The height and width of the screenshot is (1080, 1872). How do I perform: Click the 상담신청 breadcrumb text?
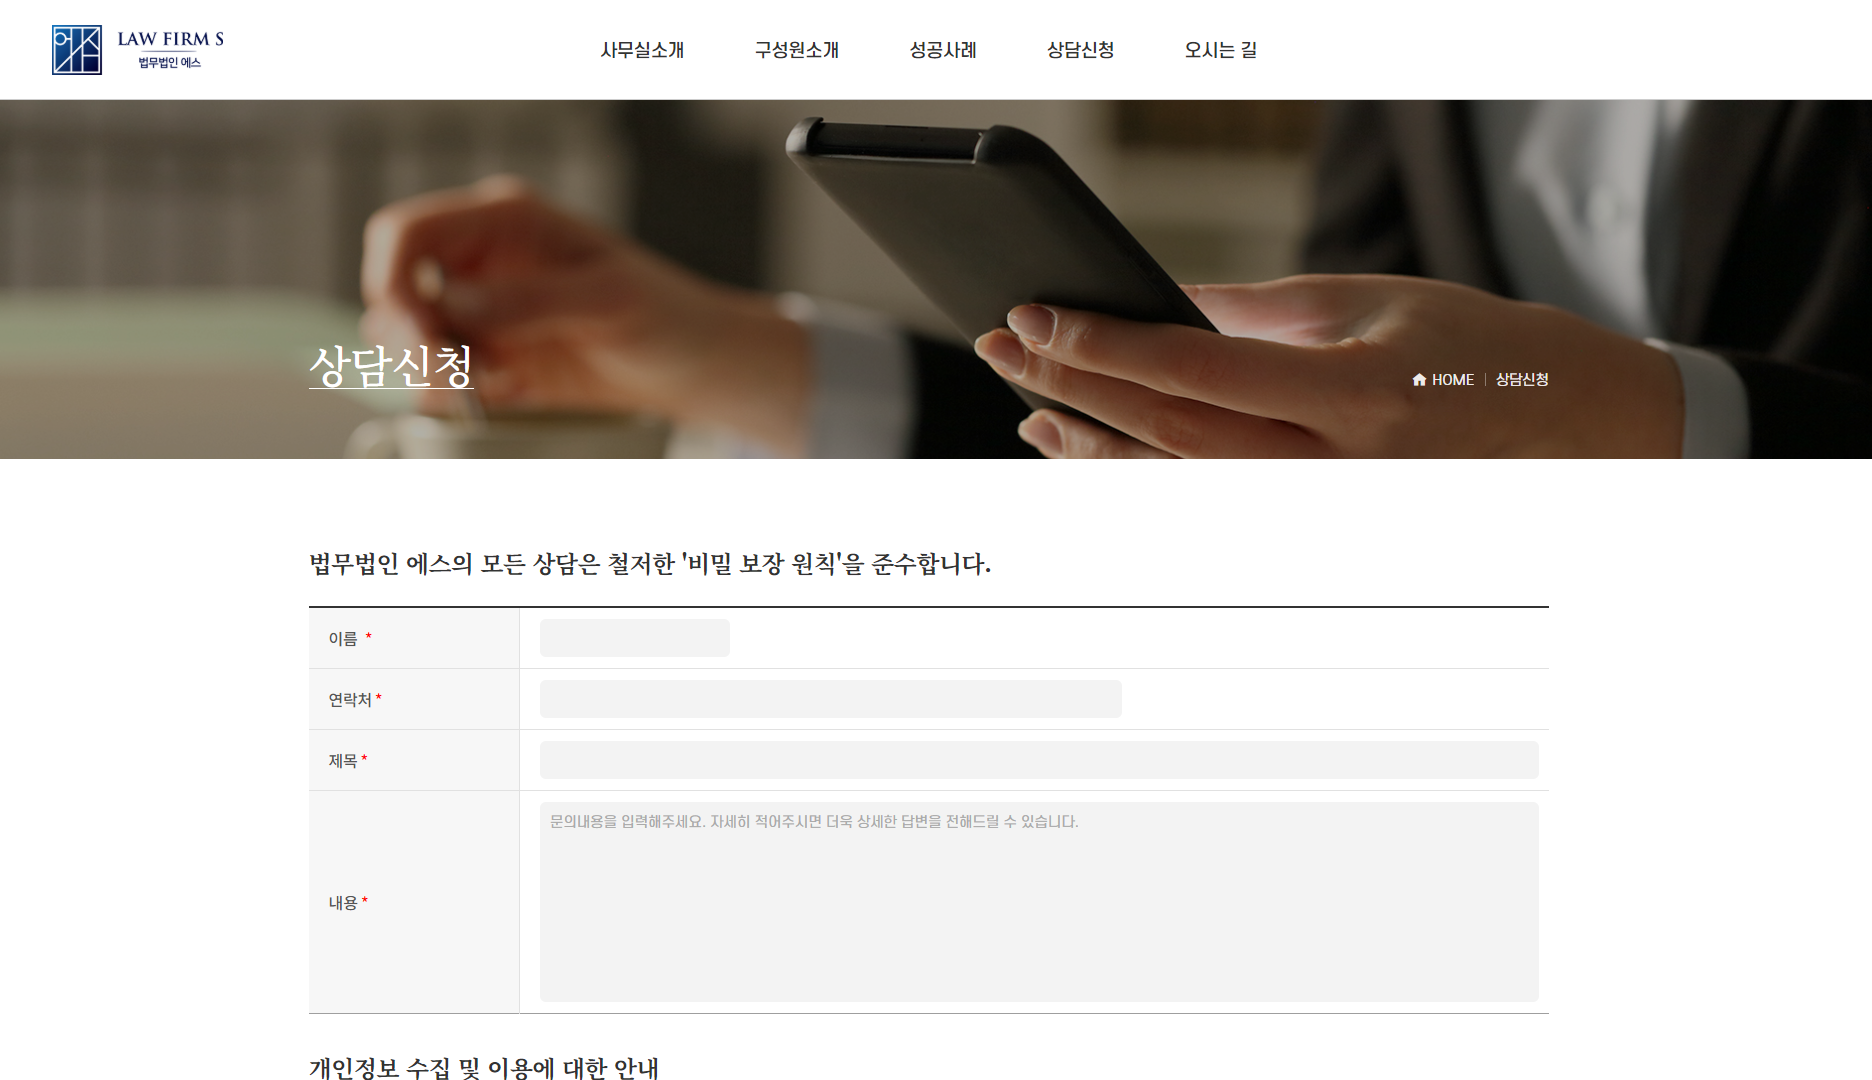[1521, 380]
